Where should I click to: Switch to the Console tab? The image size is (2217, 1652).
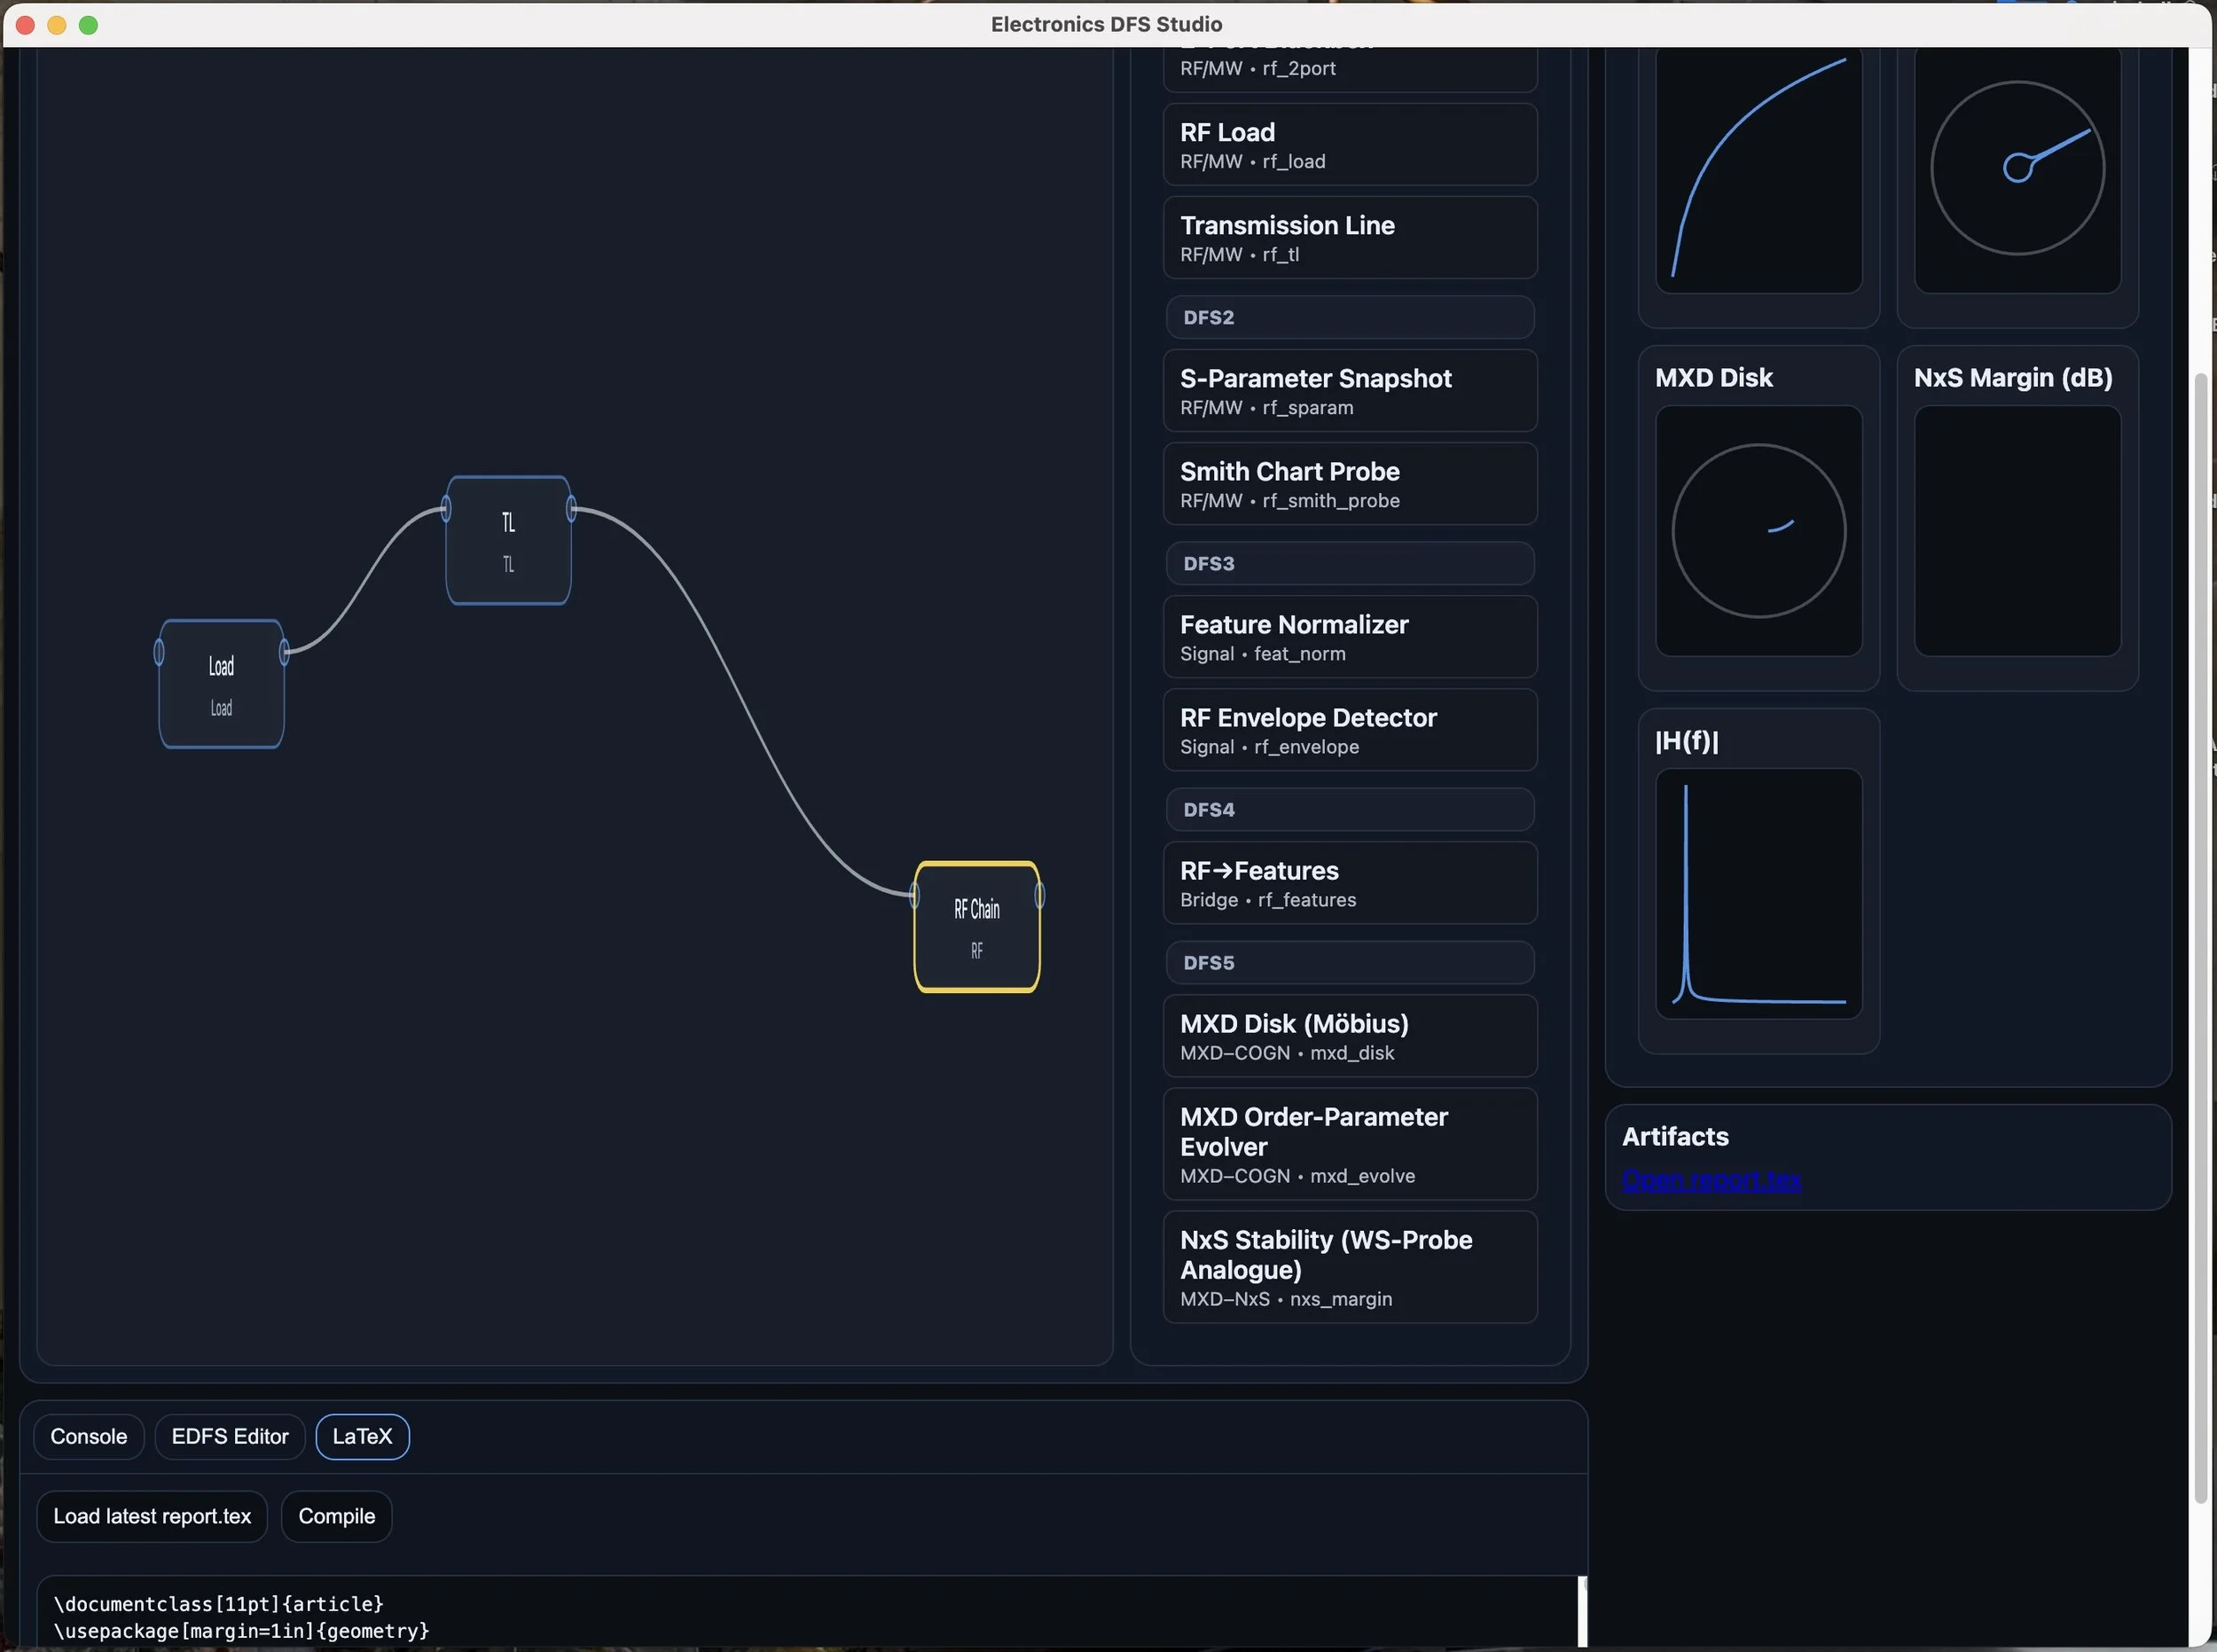pos(88,1436)
